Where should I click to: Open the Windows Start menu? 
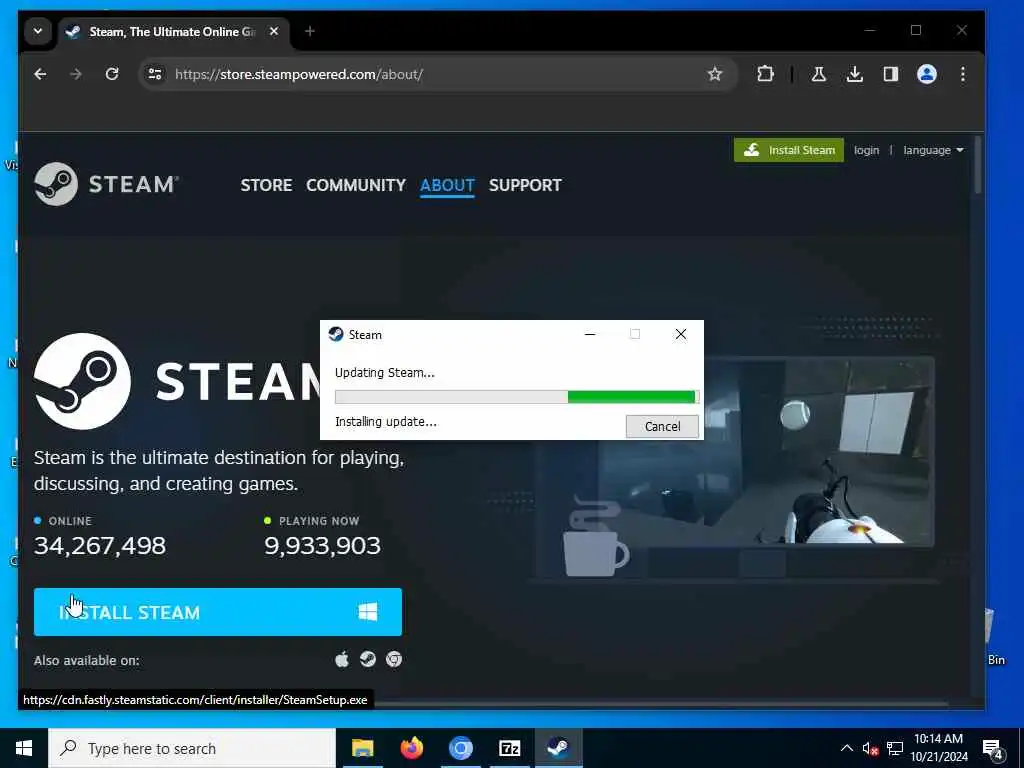point(24,748)
